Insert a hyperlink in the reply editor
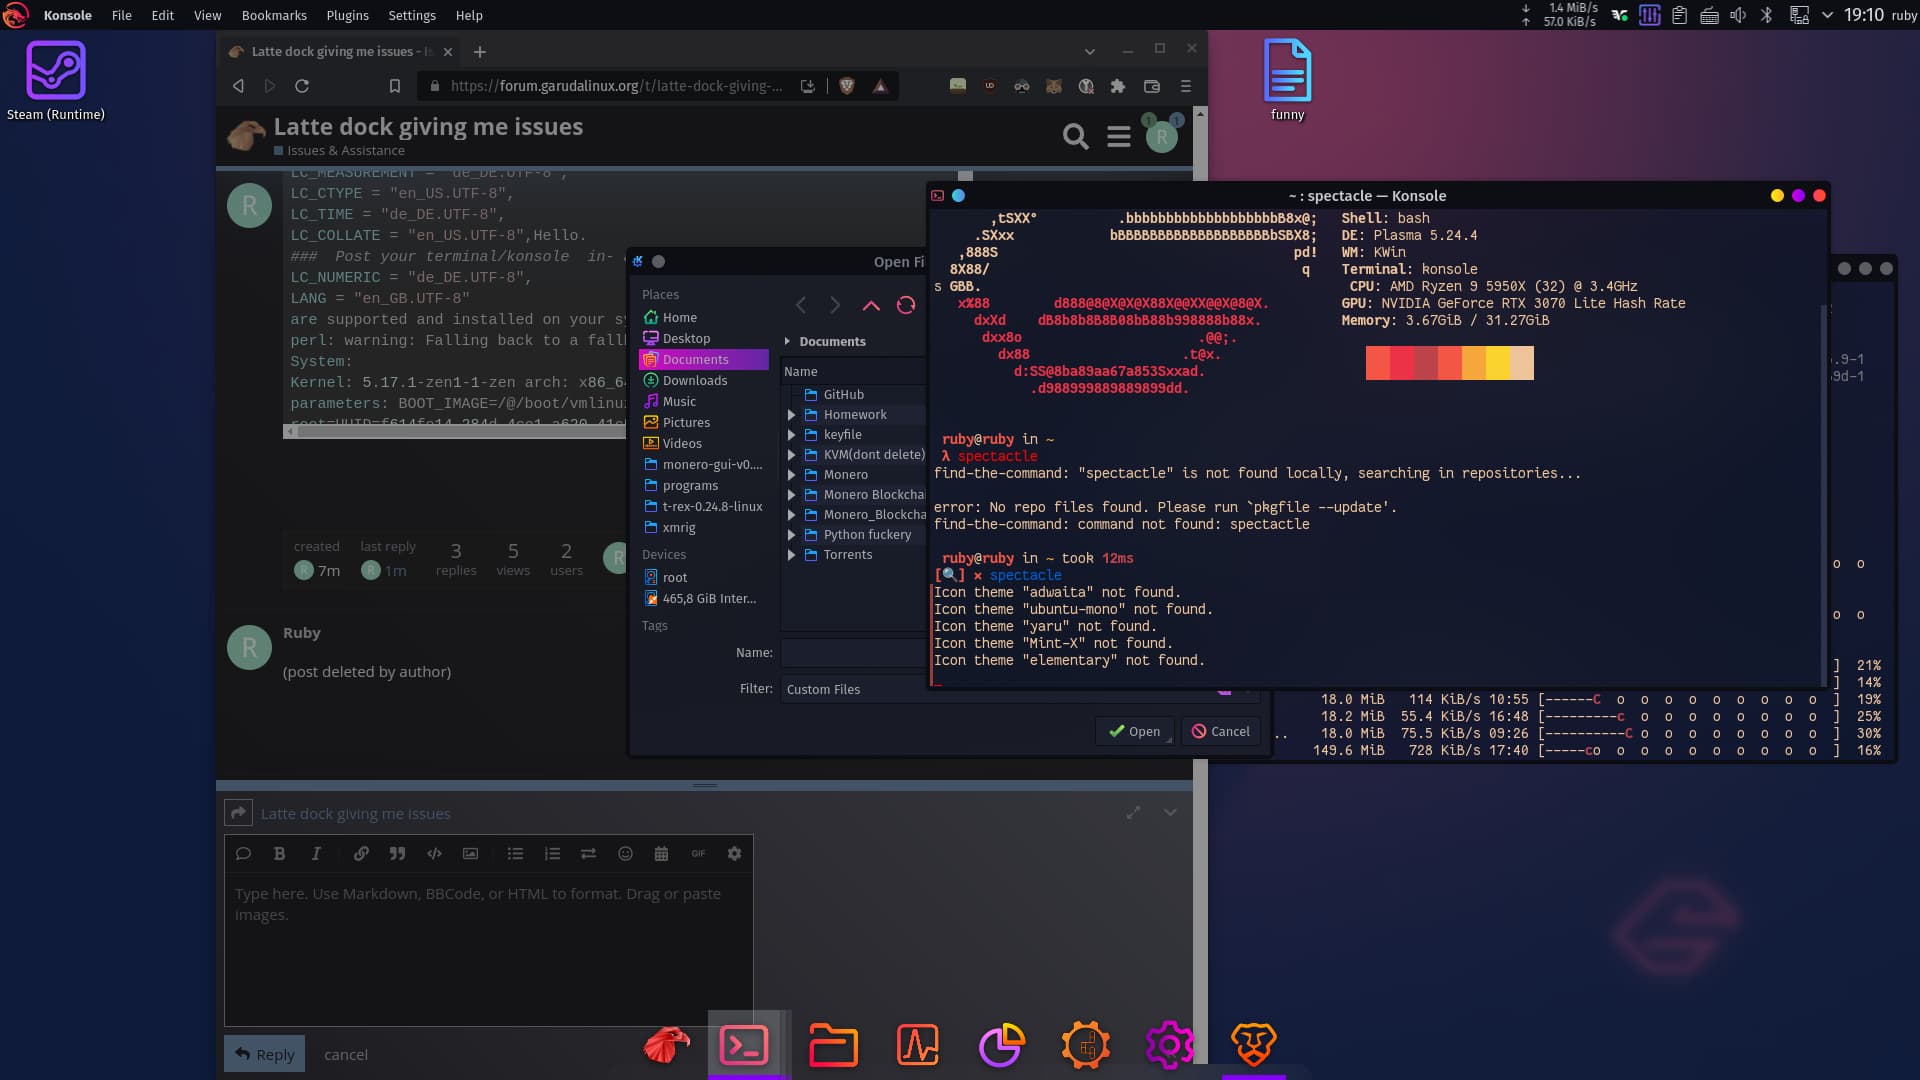This screenshot has width=1920, height=1080. 361,853
